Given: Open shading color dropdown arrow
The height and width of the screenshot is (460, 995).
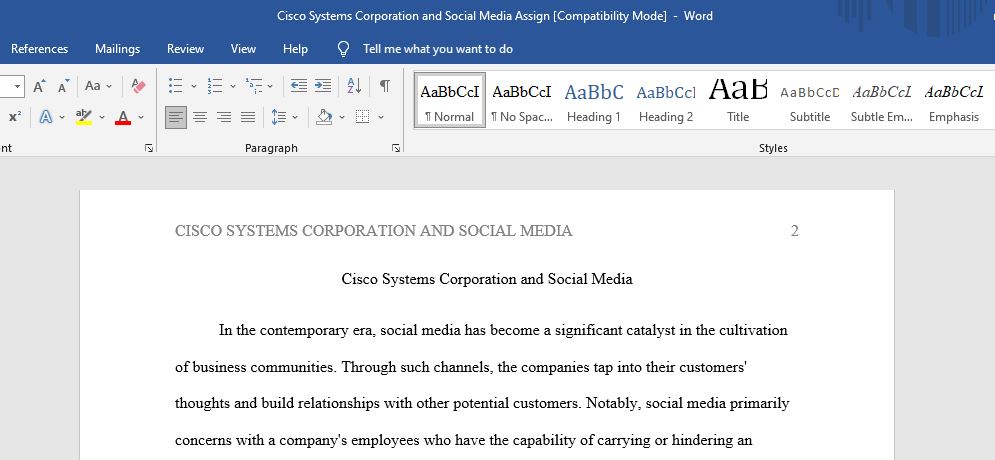Looking at the screenshot, I should click(341, 117).
